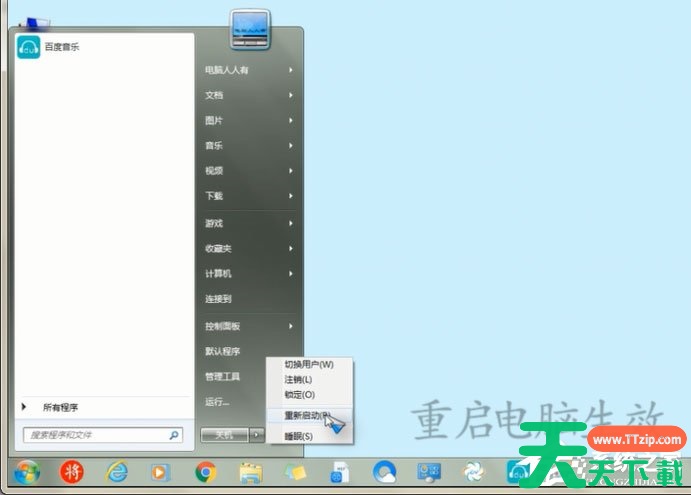This screenshot has height=495, width=691.
Task: Expand the 控制面板 submenu arrow
Action: [x=290, y=326]
